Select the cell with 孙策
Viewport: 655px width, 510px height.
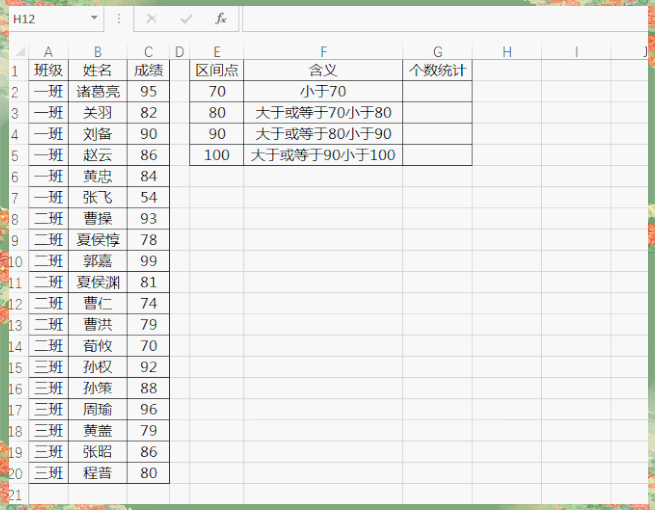click(x=98, y=388)
